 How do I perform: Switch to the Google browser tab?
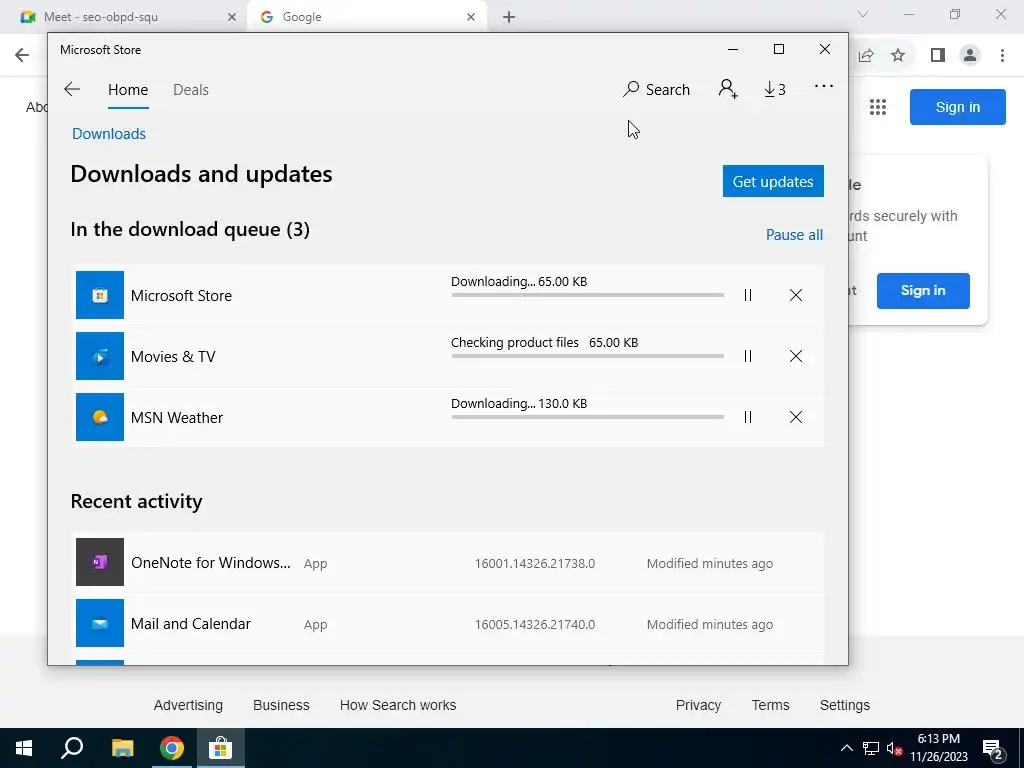366,17
